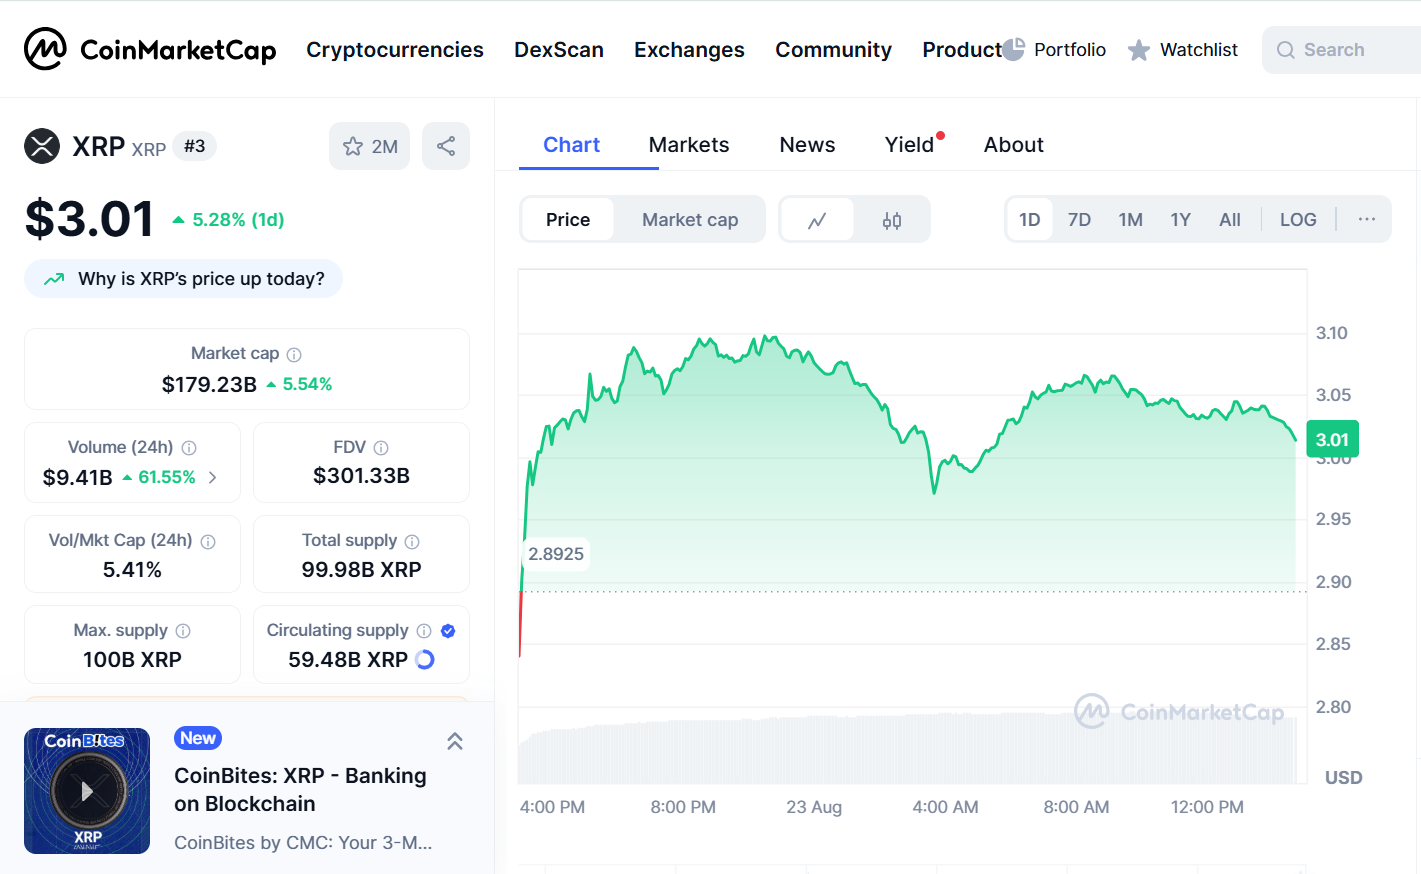The width and height of the screenshot is (1421, 874).
Task: Click the 2.8925 opening price label
Action: pyautogui.click(x=556, y=554)
